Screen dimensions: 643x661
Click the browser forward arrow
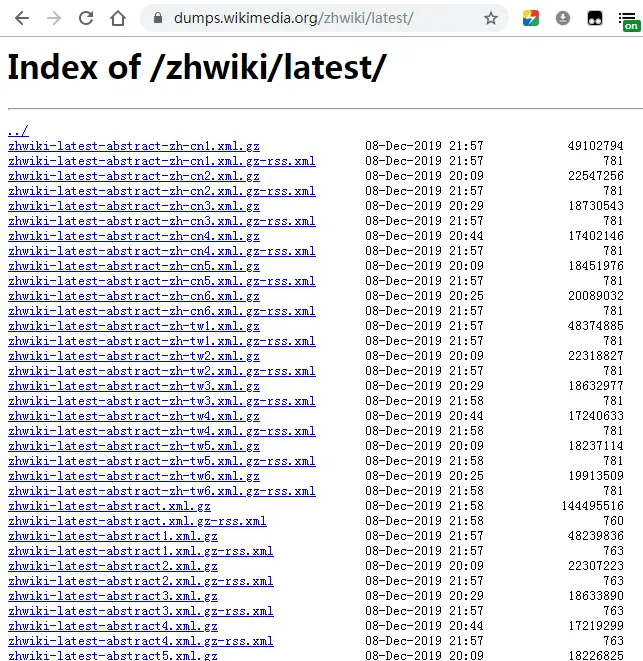[54, 18]
